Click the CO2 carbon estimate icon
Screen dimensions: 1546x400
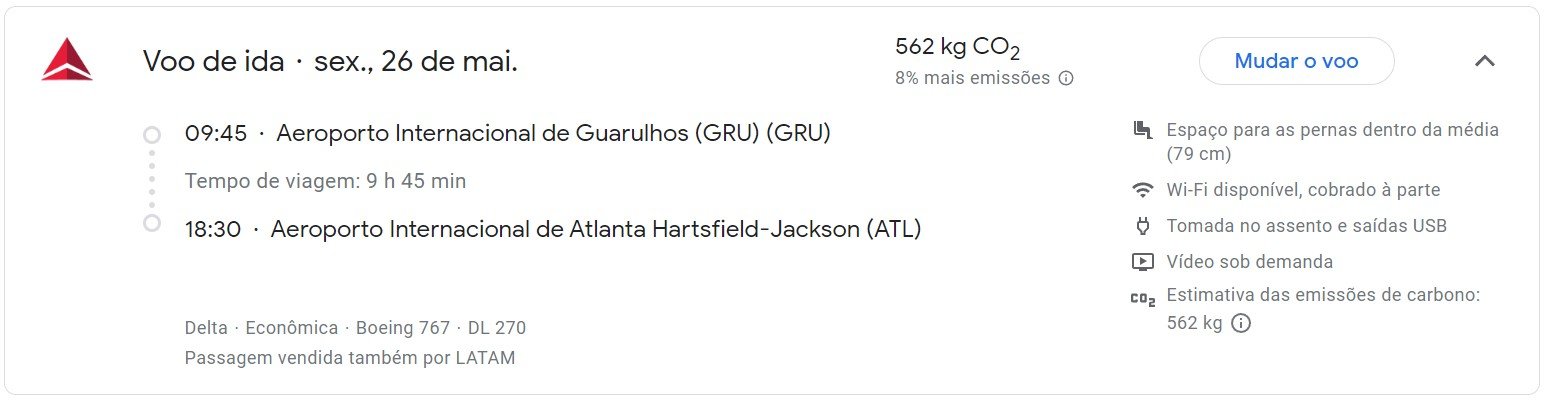[1142, 298]
